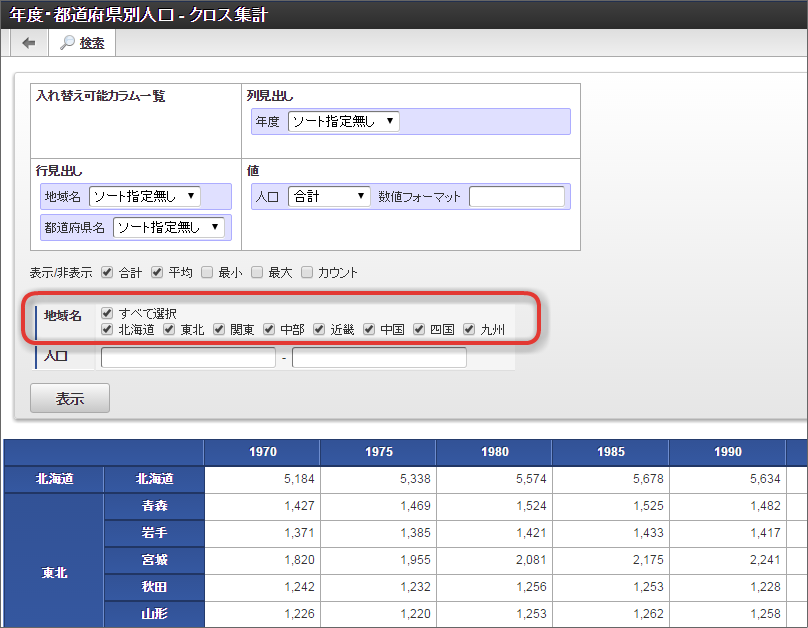Click the 1985 column header
808x628 pixels.
pyautogui.click(x=610, y=452)
